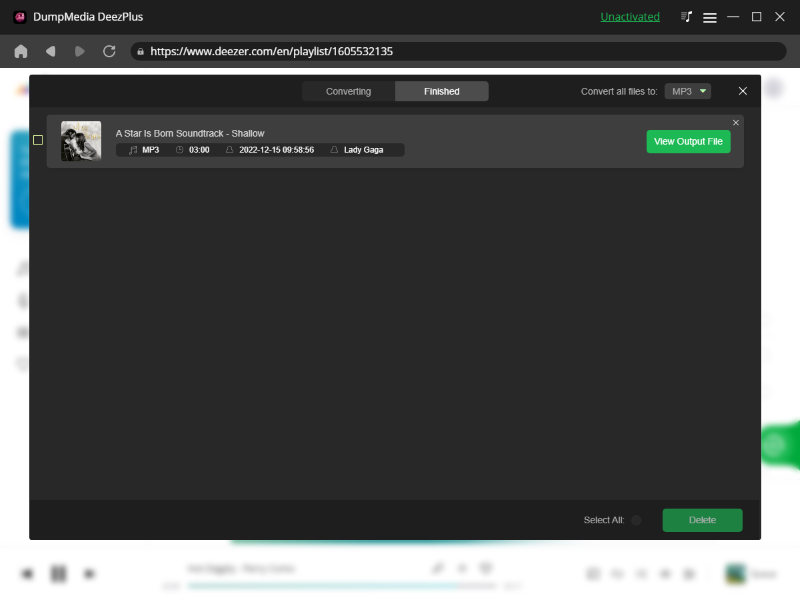Image resolution: width=800 pixels, height=600 pixels.
Task: Open the hamburger menu icon
Action: (710, 16)
